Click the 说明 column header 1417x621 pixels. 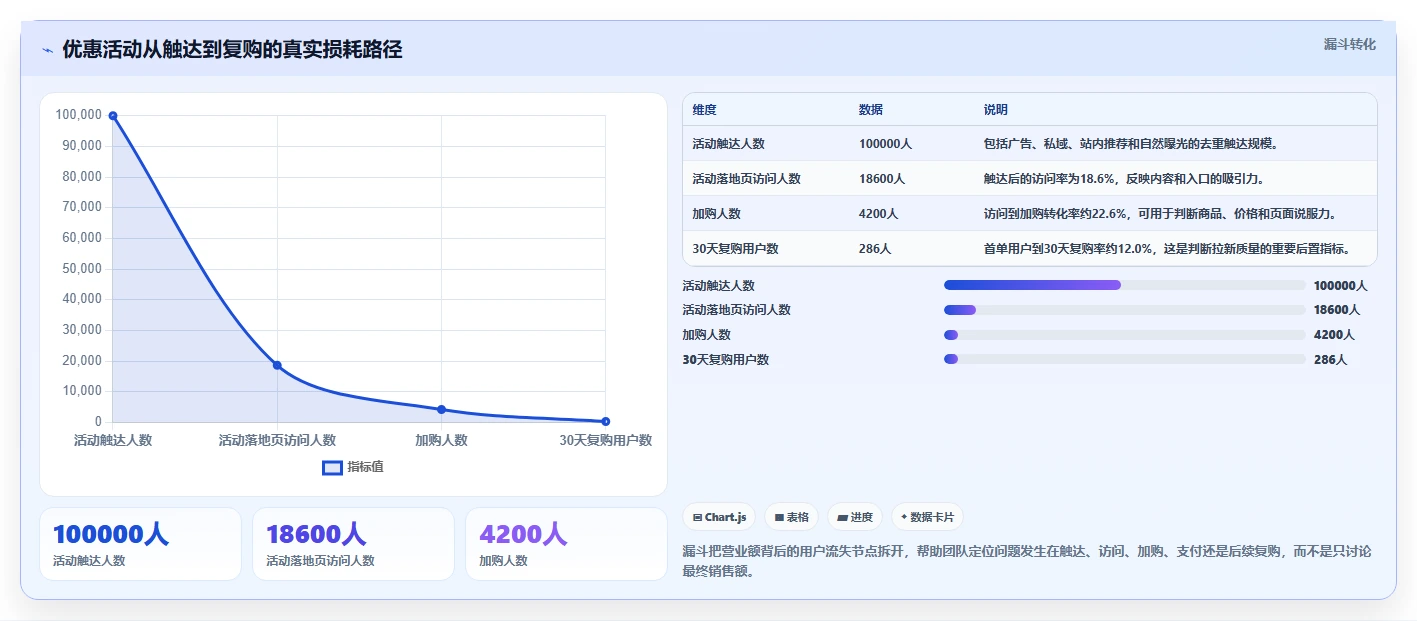995,110
